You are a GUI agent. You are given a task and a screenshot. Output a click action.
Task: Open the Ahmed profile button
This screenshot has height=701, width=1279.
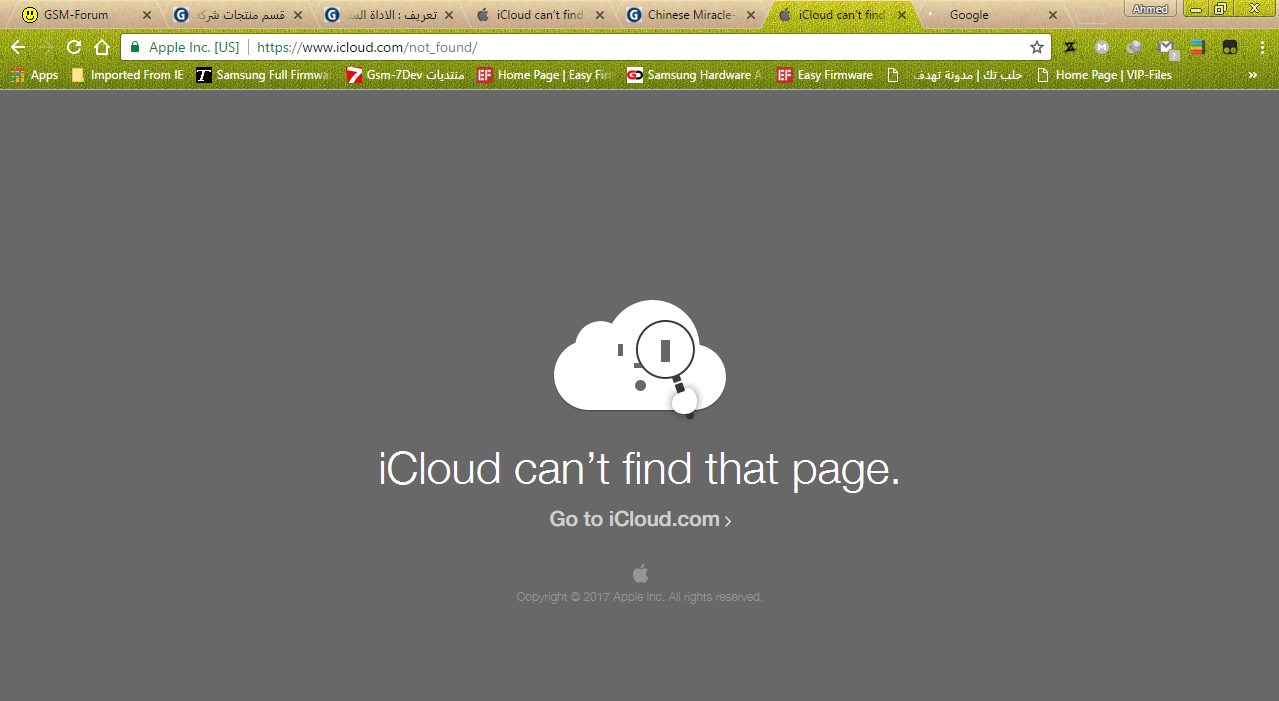point(1150,9)
